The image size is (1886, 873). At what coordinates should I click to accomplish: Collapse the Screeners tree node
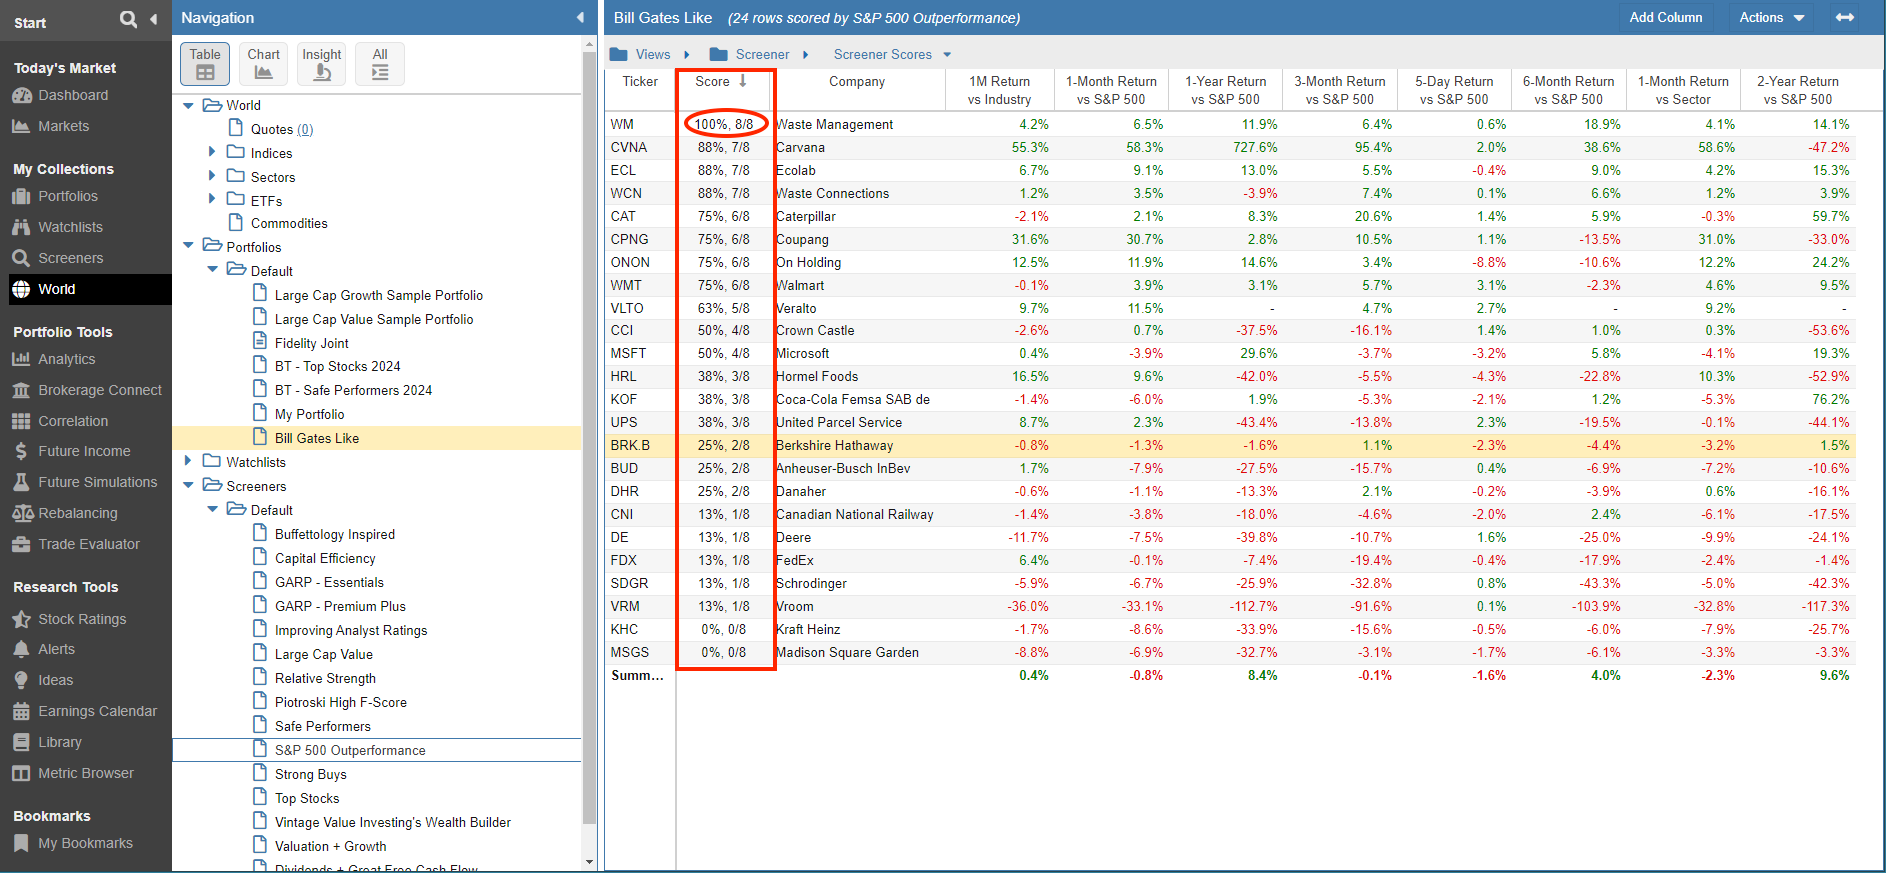188,485
